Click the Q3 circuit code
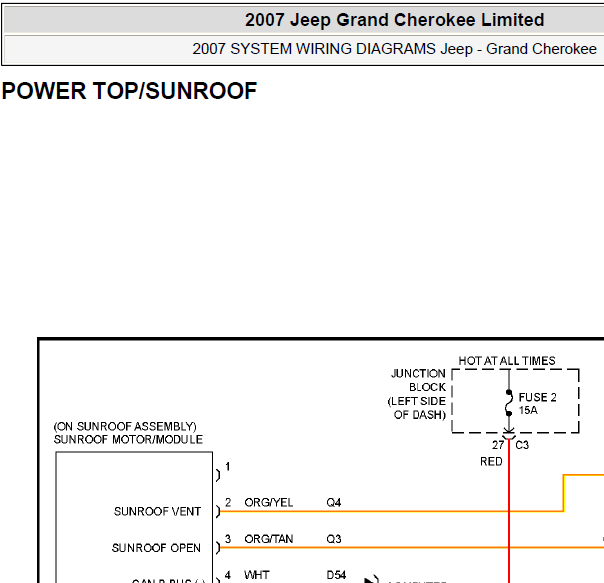Screen dimensions: 604x583 pos(334,539)
